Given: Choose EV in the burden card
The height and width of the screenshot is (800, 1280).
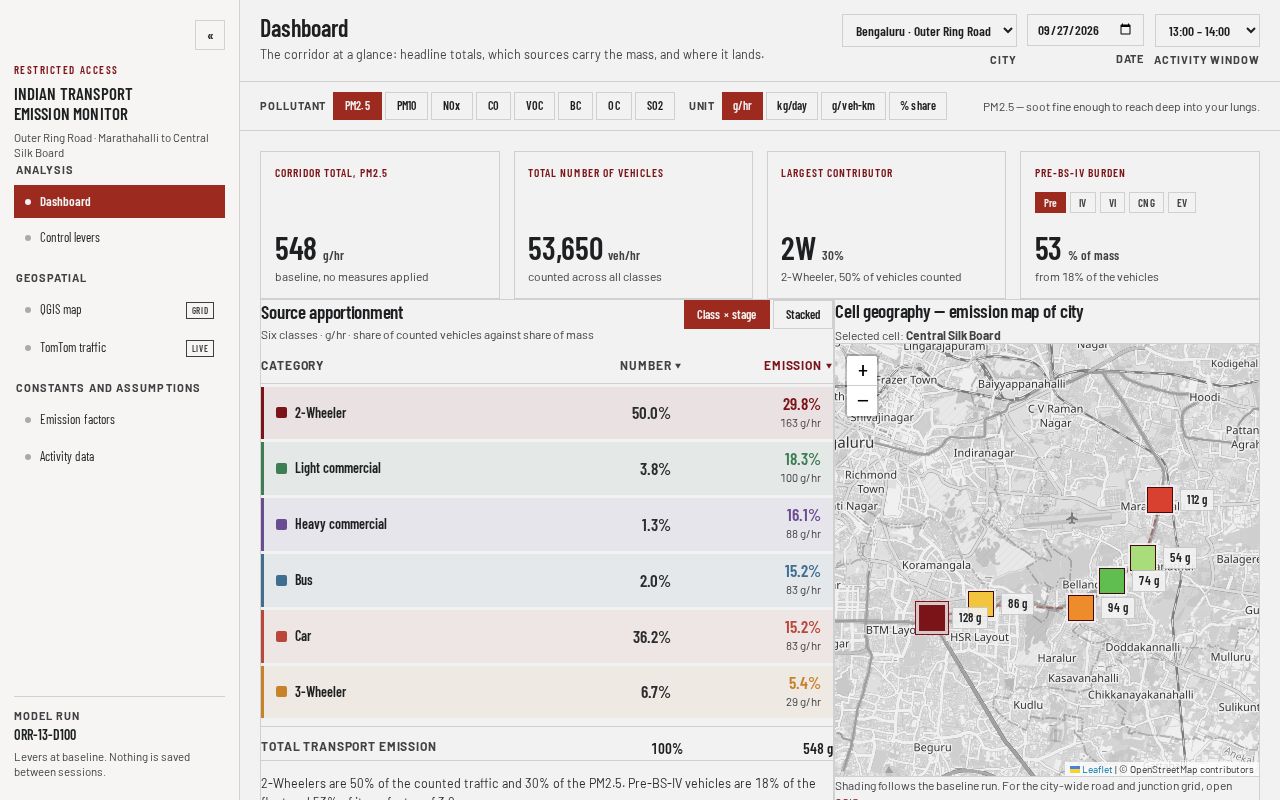Looking at the screenshot, I should (1182, 203).
